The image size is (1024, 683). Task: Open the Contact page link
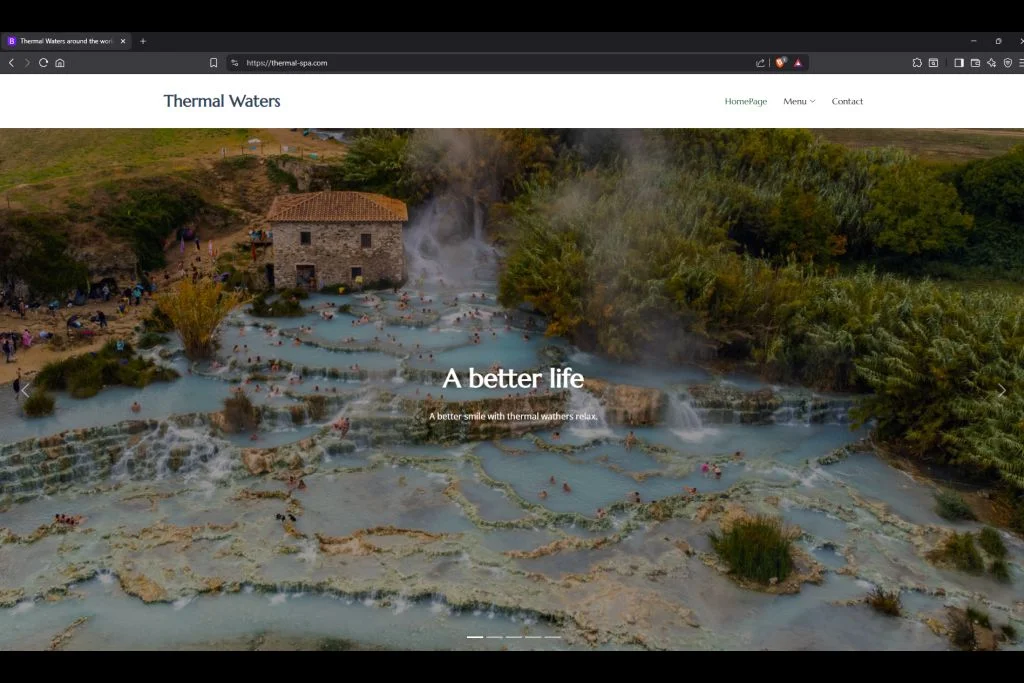click(x=847, y=101)
